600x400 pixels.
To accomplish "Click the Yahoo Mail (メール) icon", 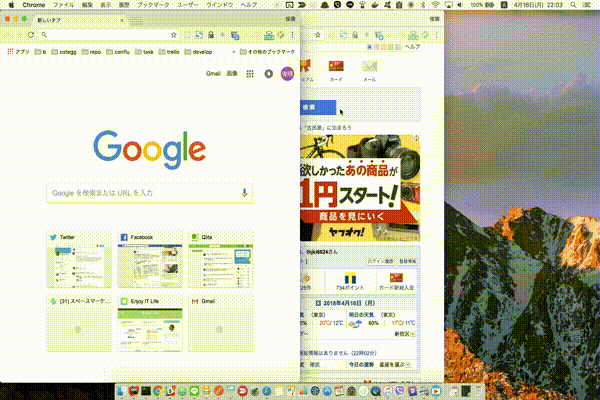I will [x=370, y=69].
